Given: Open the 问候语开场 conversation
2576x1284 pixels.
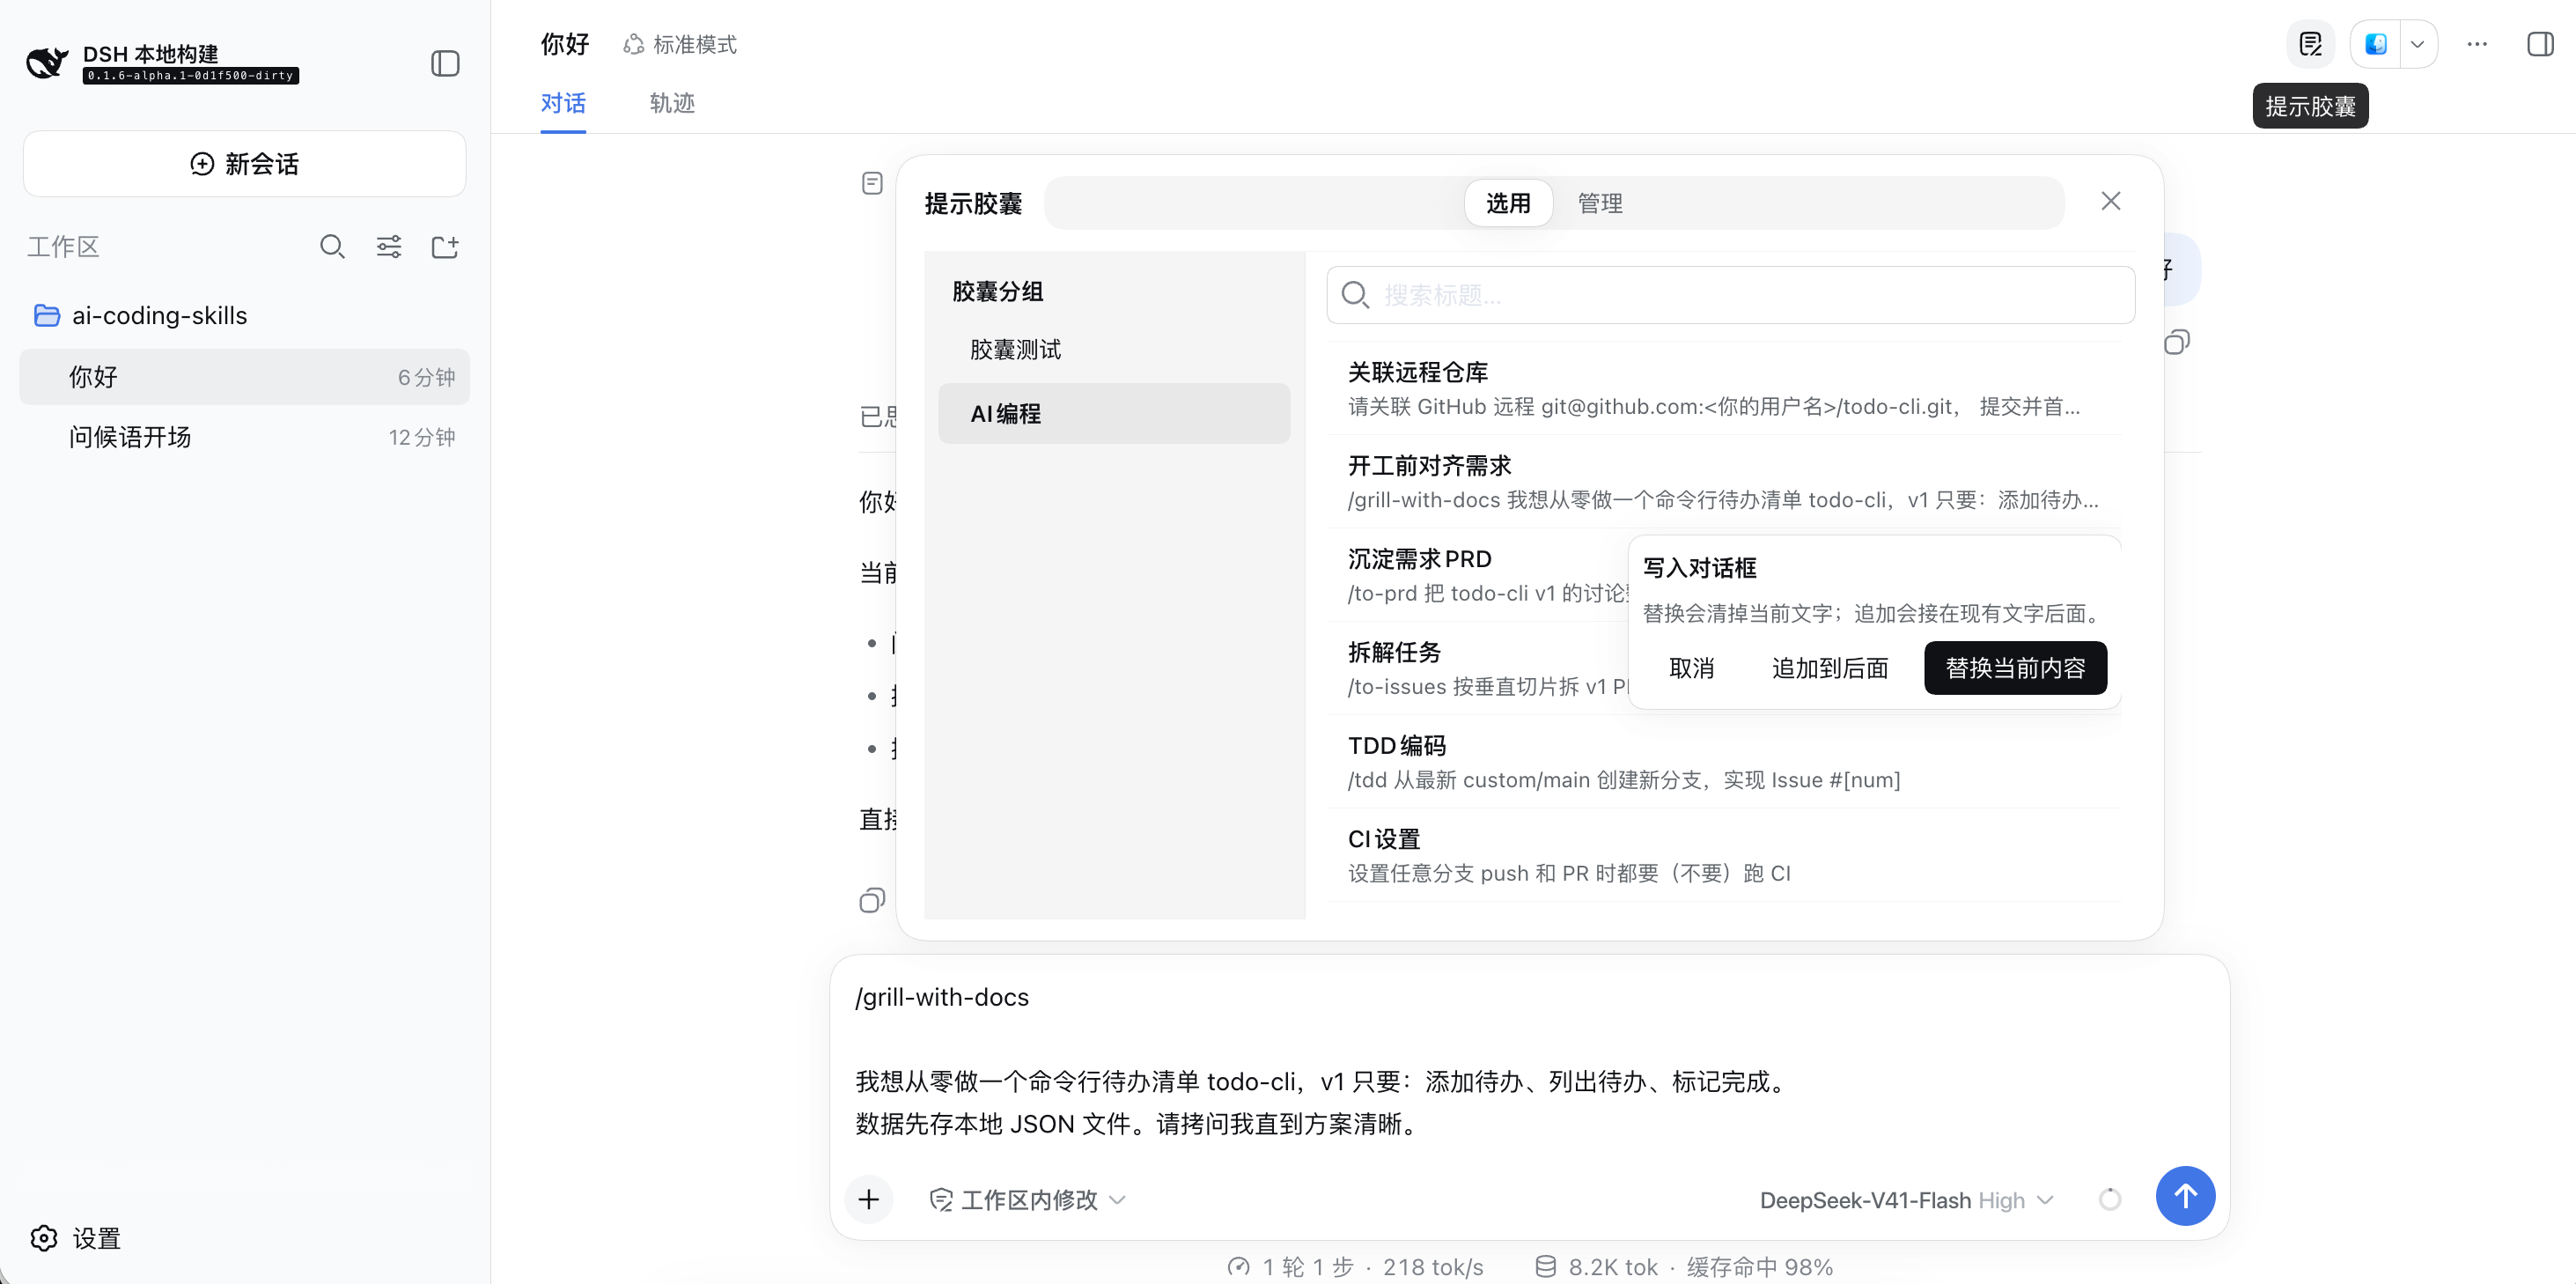Looking at the screenshot, I should pyautogui.click(x=244, y=437).
